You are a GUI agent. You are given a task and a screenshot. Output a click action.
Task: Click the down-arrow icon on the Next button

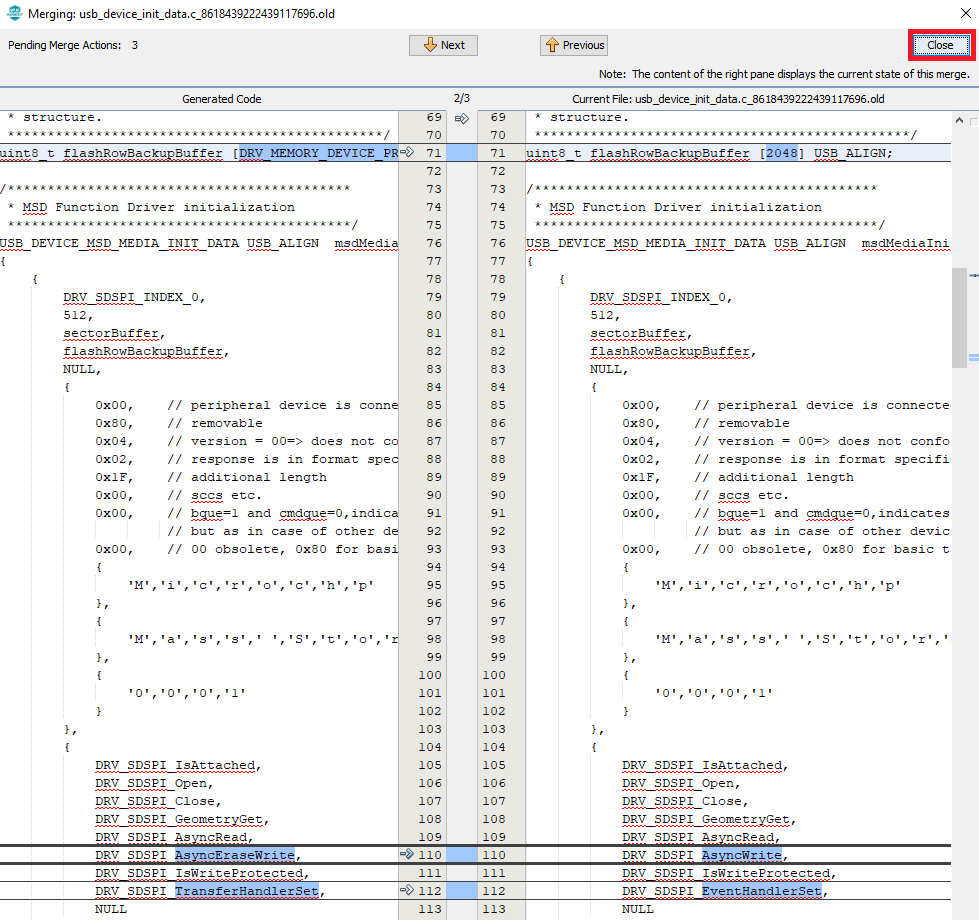tap(430, 45)
